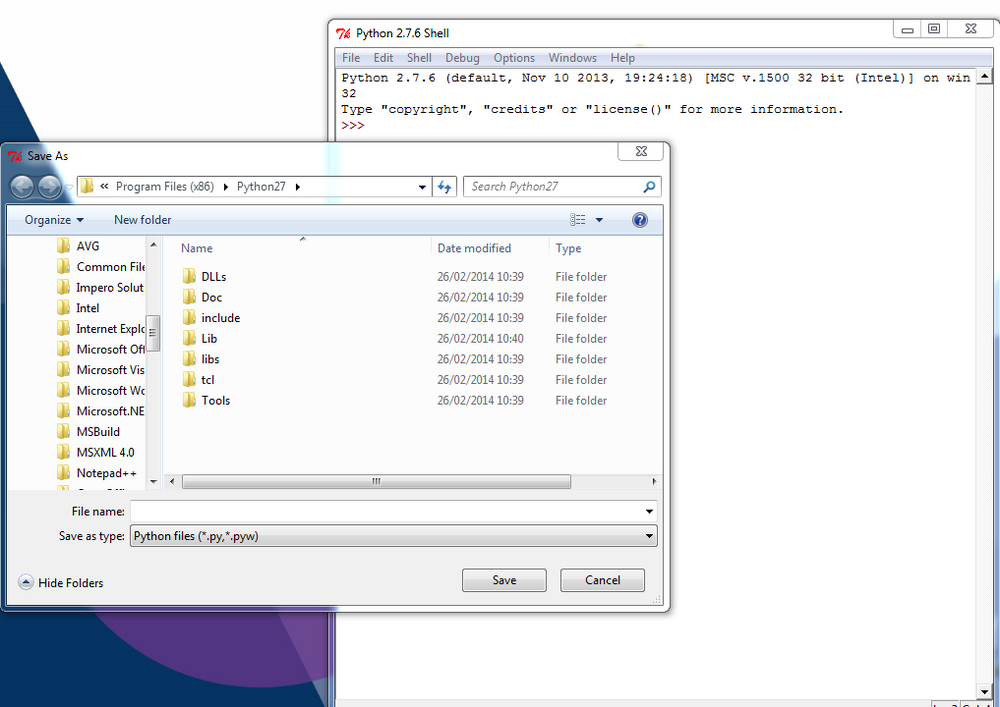
Task: Open the File name dropdown arrow
Action: [x=649, y=511]
